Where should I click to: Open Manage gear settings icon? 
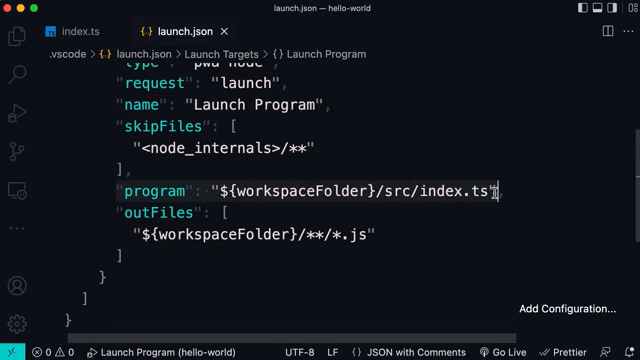[x=17, y=324]
